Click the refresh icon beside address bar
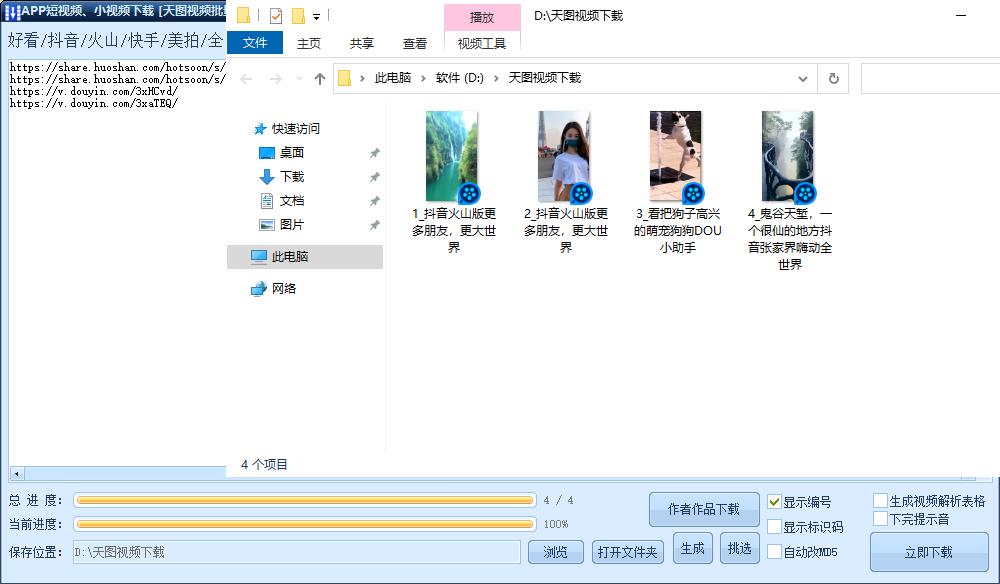Viewport: 1000px width, 584px height. coord(832,78)
